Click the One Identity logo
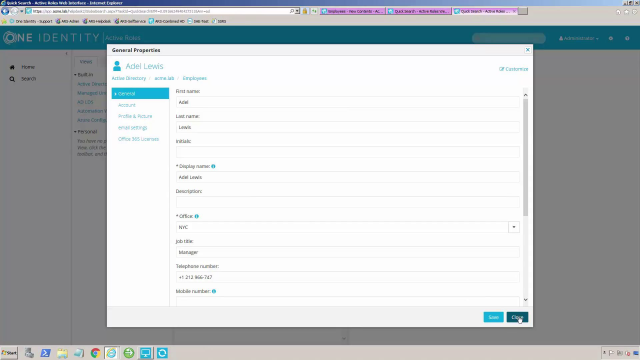This screenshot has height=360, width=640. pyautogui.click(x=51, y=38)
